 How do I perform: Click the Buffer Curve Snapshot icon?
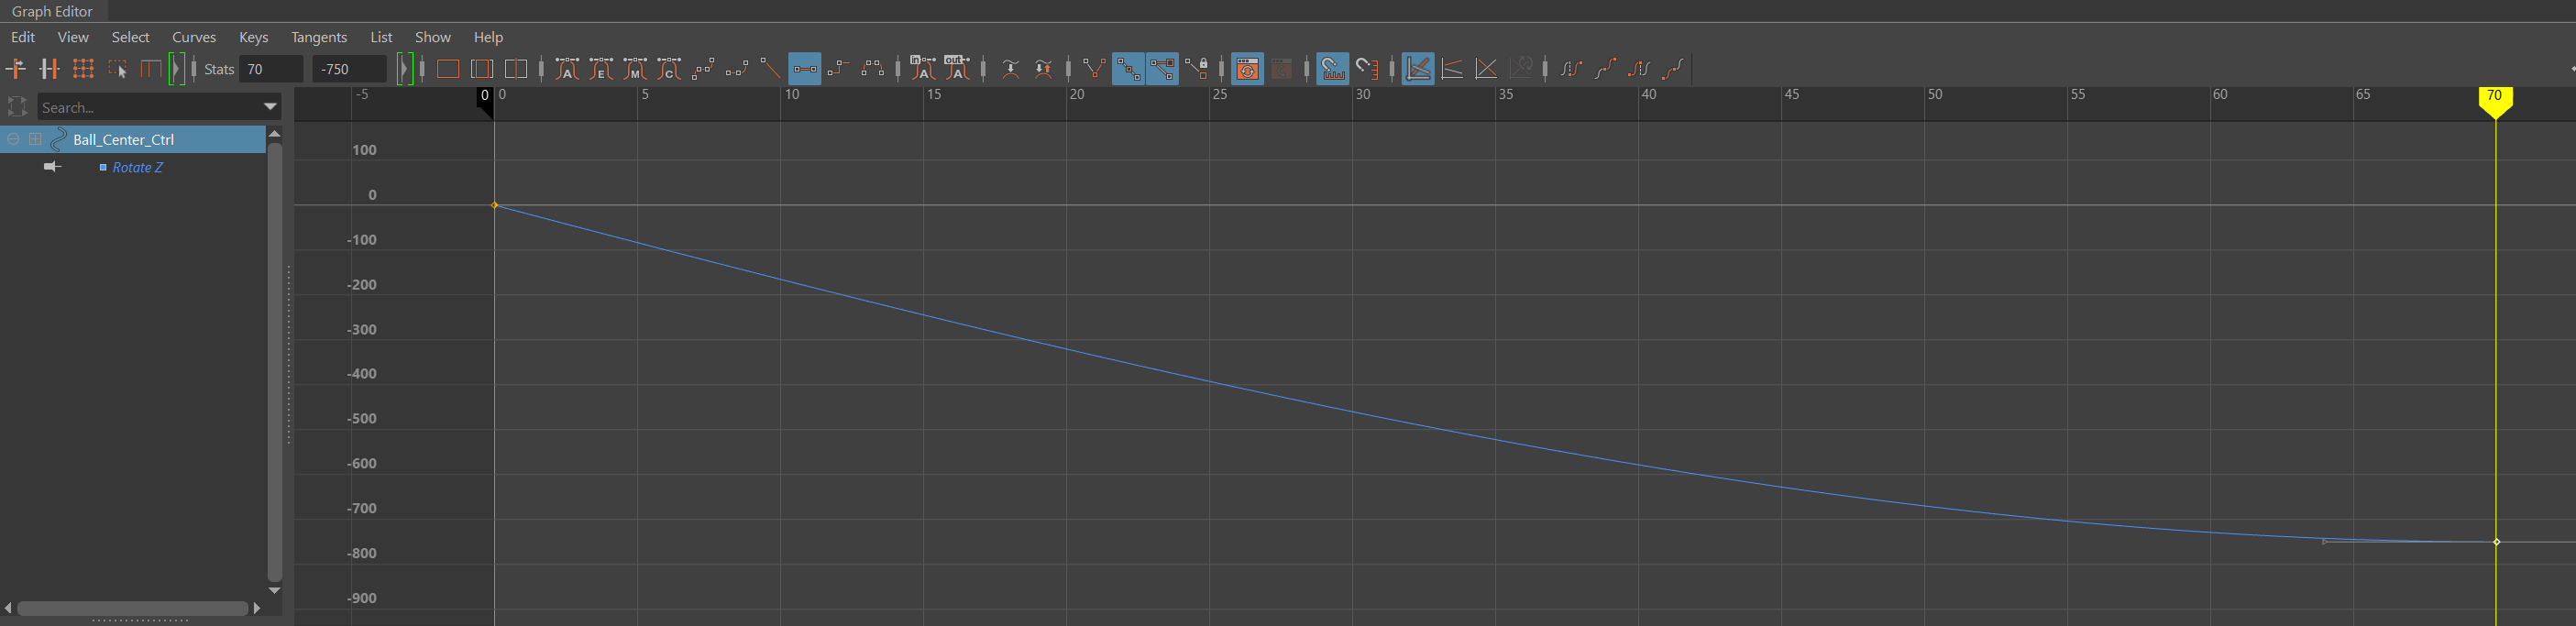click(1010, 69)
